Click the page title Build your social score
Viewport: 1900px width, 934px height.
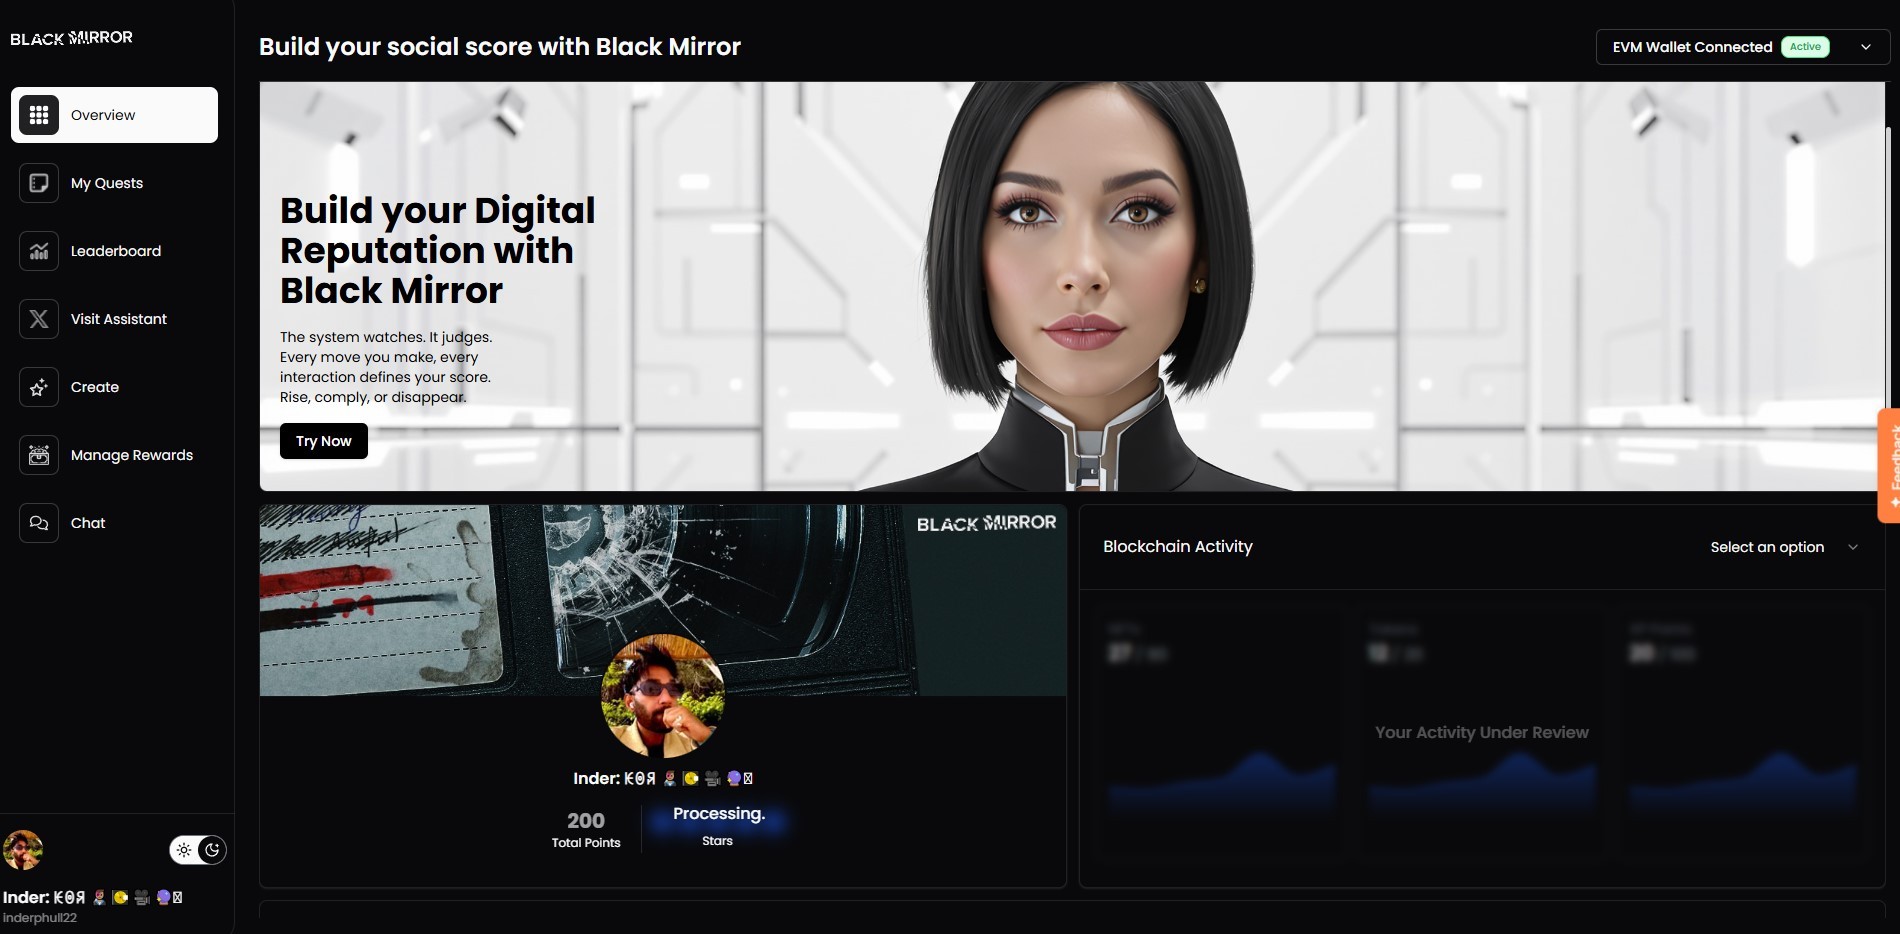click(x=500, y=47)
